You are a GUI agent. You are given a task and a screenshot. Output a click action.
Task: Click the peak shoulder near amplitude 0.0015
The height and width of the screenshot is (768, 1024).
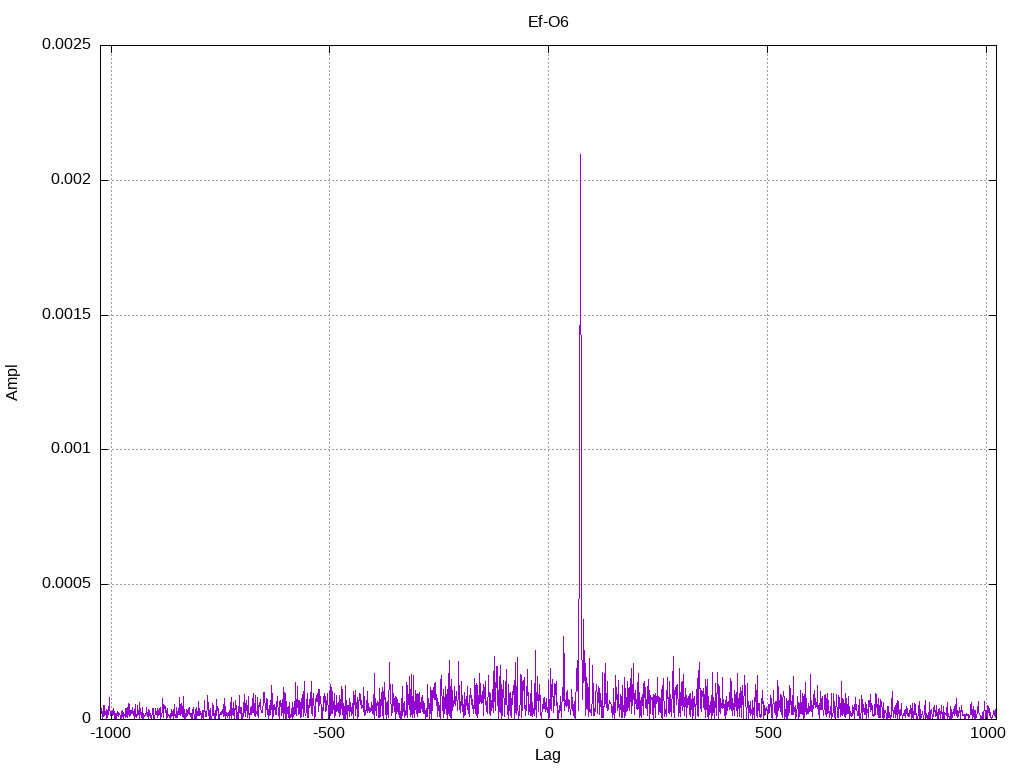pos(579,327)
